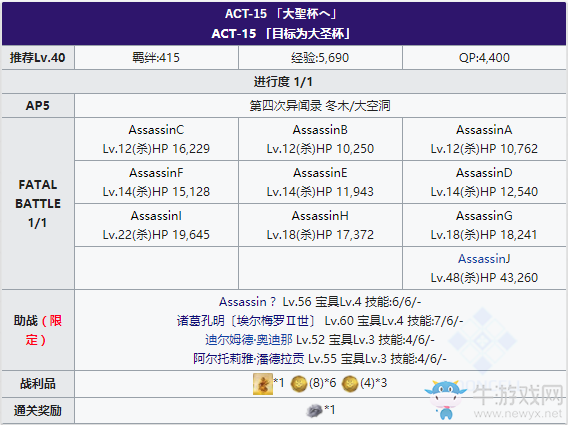
Task: Click the Lv.14(杀)HP 11,943 stat
Action: coord(320,192)
